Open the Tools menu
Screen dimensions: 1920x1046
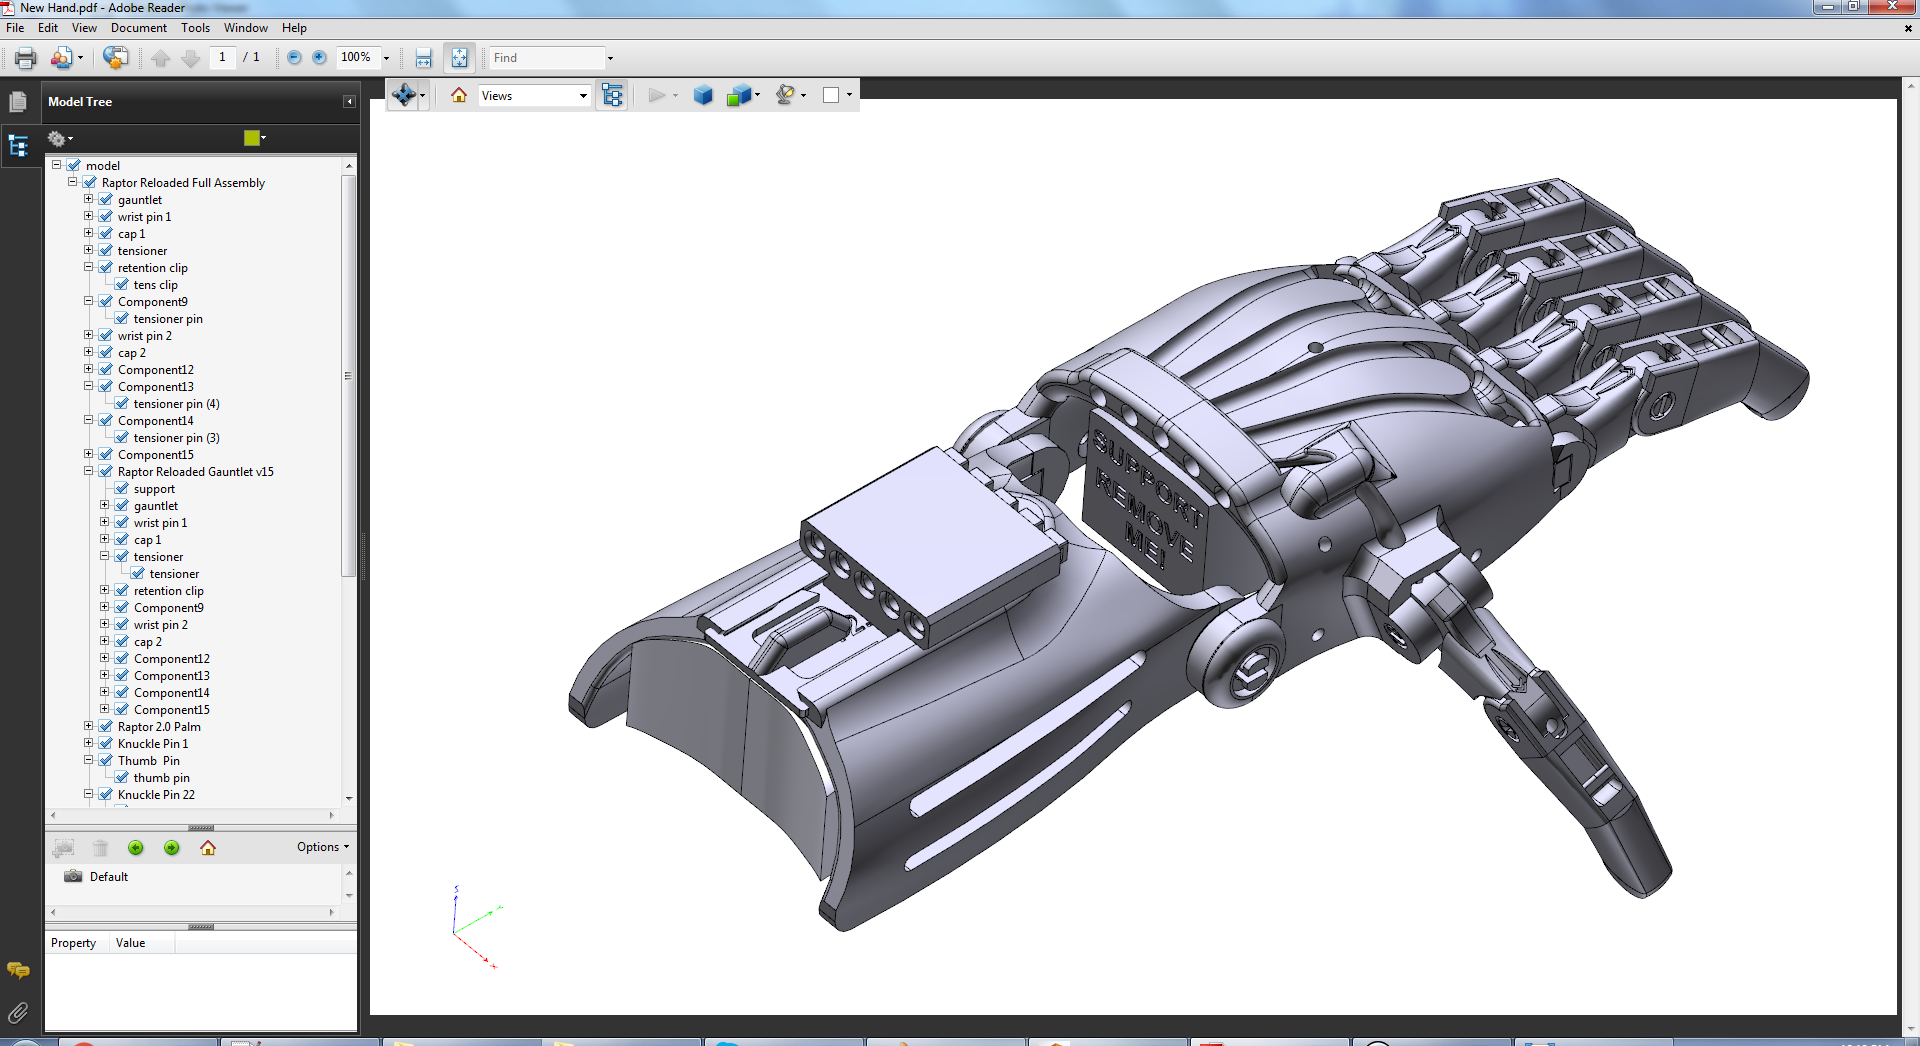coord(195,28)
